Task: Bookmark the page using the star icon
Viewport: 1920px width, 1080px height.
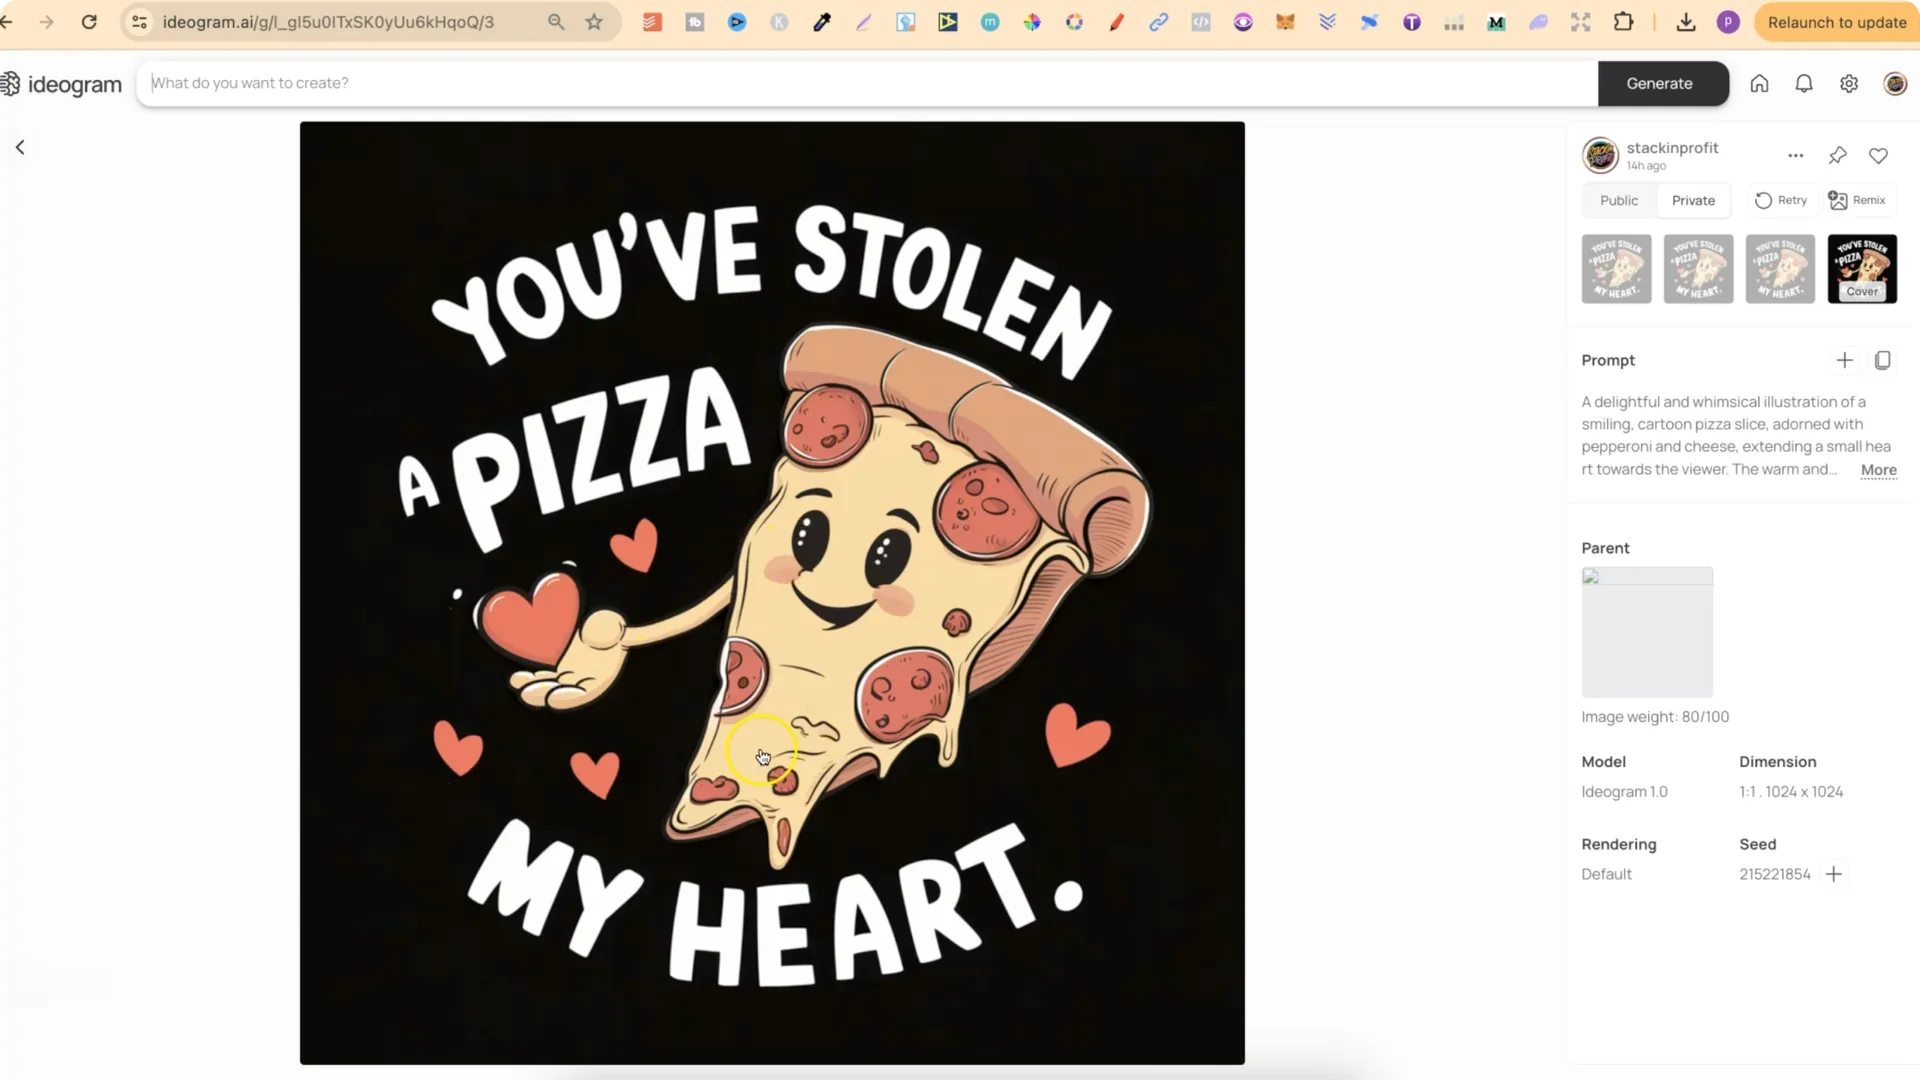Action: 594,22
